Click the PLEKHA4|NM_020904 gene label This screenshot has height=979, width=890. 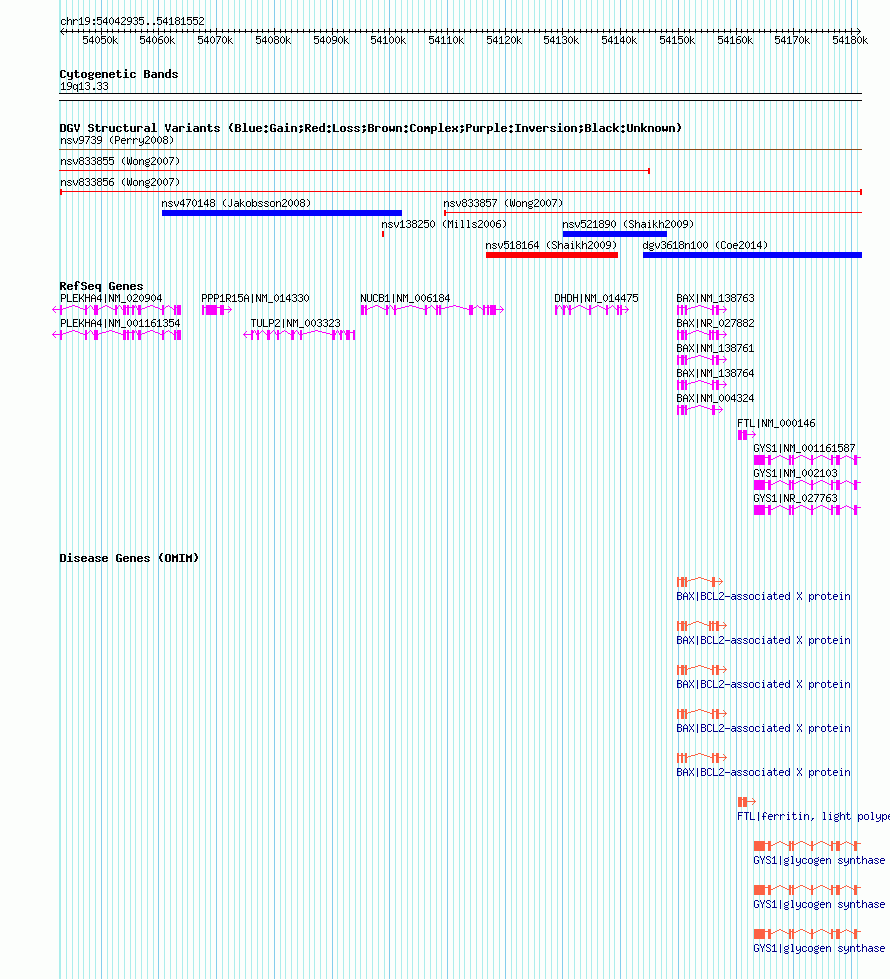(111, 298)
